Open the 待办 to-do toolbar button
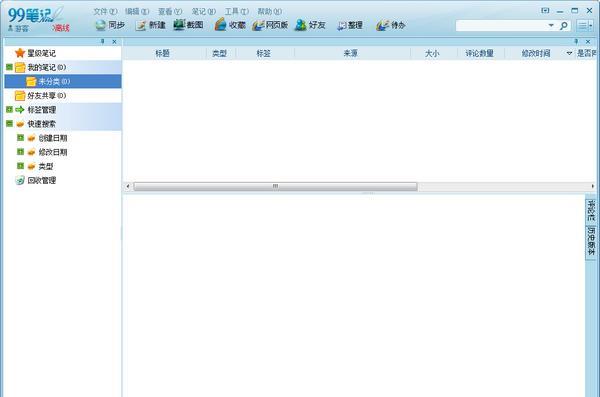The image size is (600, 397). pyautogui.click(x=391, y=25)
